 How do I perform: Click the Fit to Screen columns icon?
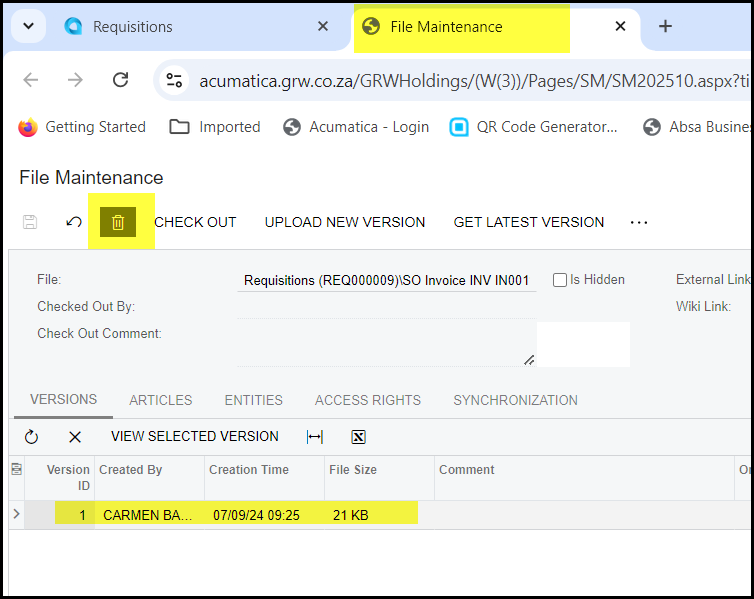point(315,437)
